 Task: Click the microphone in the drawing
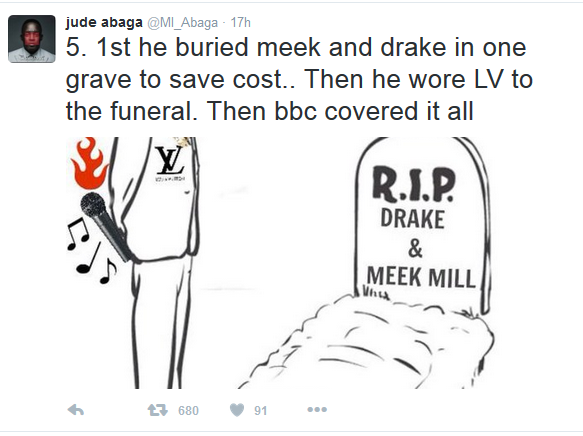(106, 227)
